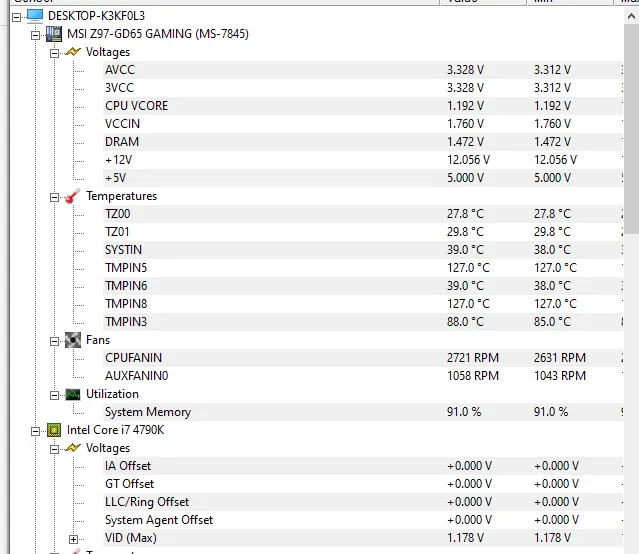Click the Intel Core i7 CPU icon

[x=54, y=430]
